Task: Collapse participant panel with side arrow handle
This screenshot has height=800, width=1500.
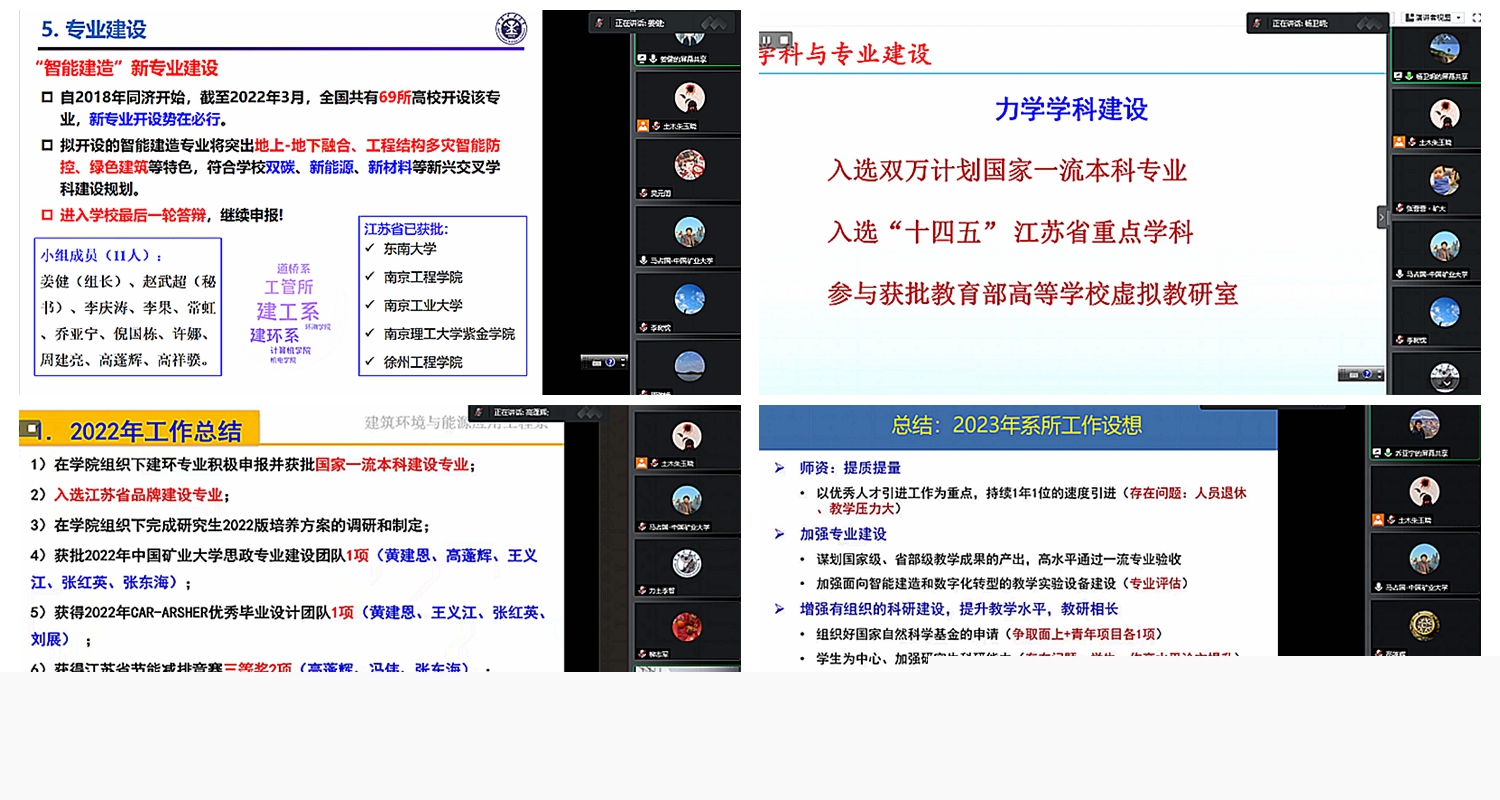Action: coord(1382,216)
